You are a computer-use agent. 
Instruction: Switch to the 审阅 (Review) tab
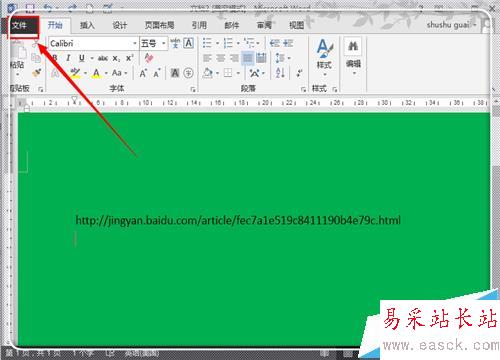(x=264, y=25)
